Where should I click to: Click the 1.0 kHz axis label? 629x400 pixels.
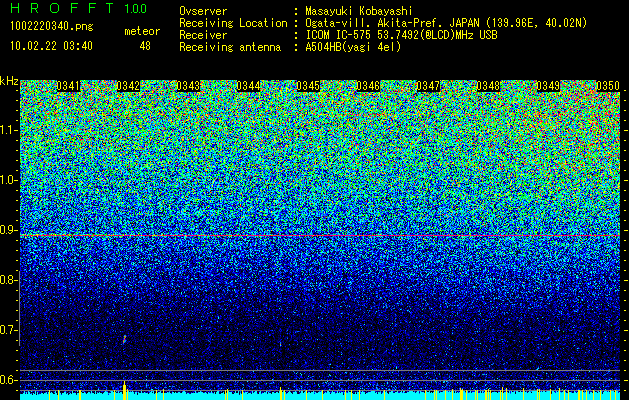tap(8, 181)
